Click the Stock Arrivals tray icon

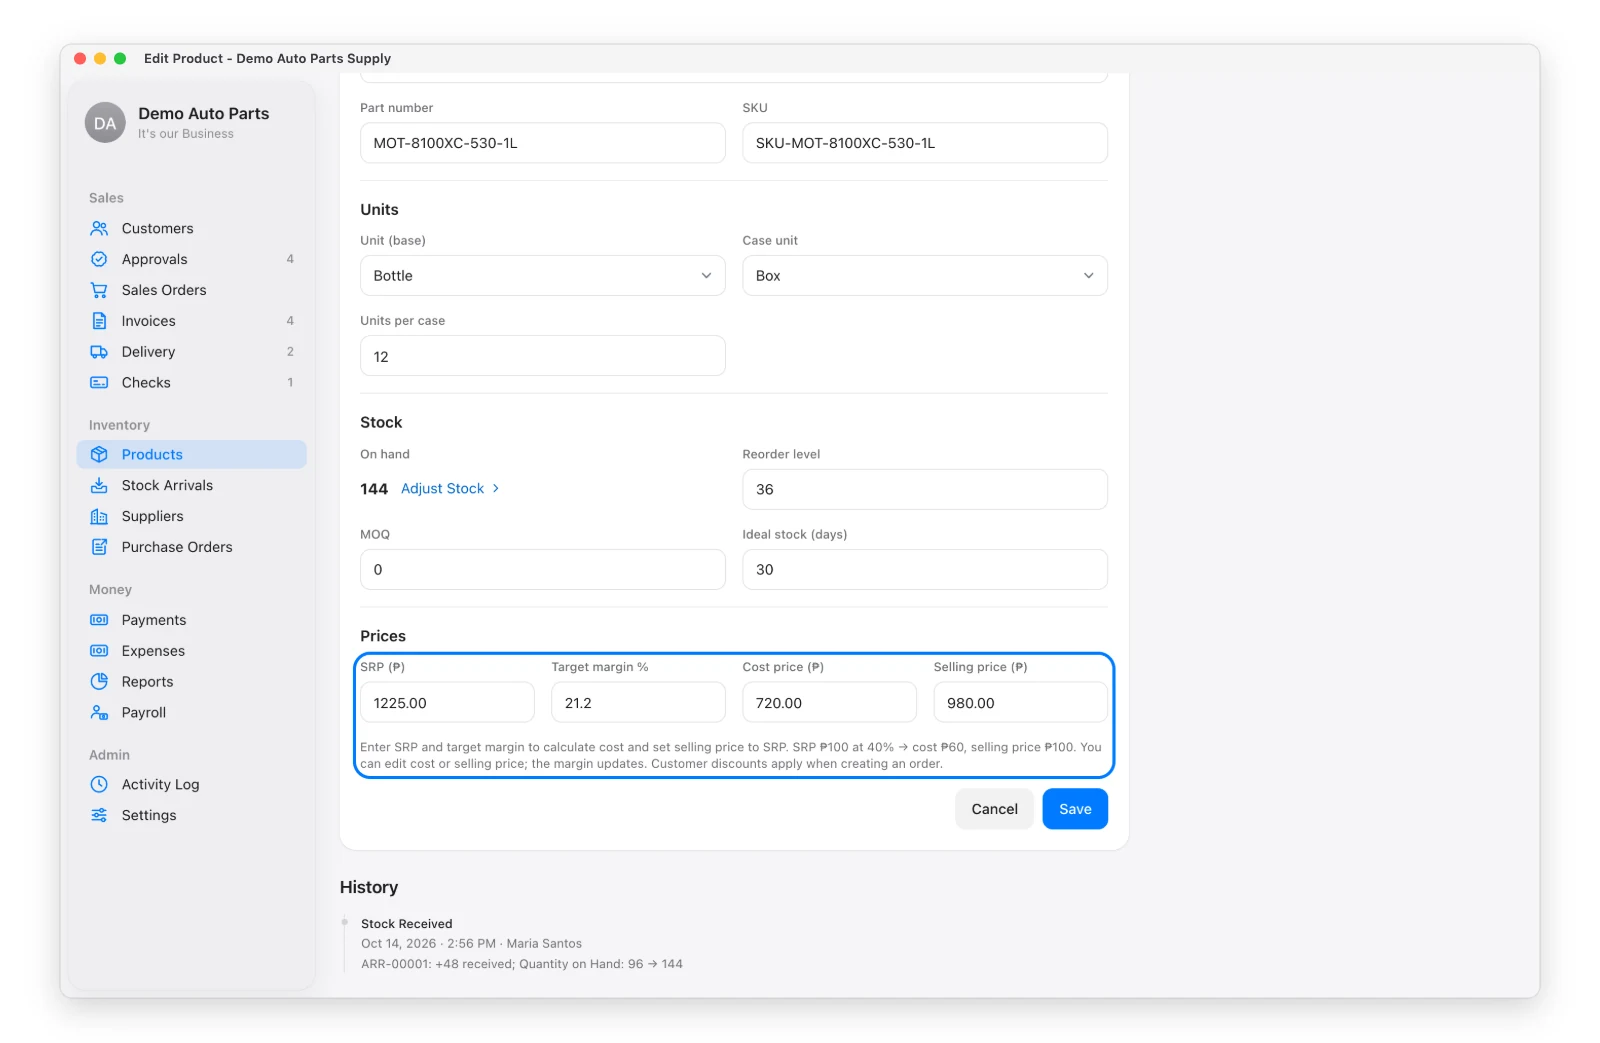(x=99, y=485)
